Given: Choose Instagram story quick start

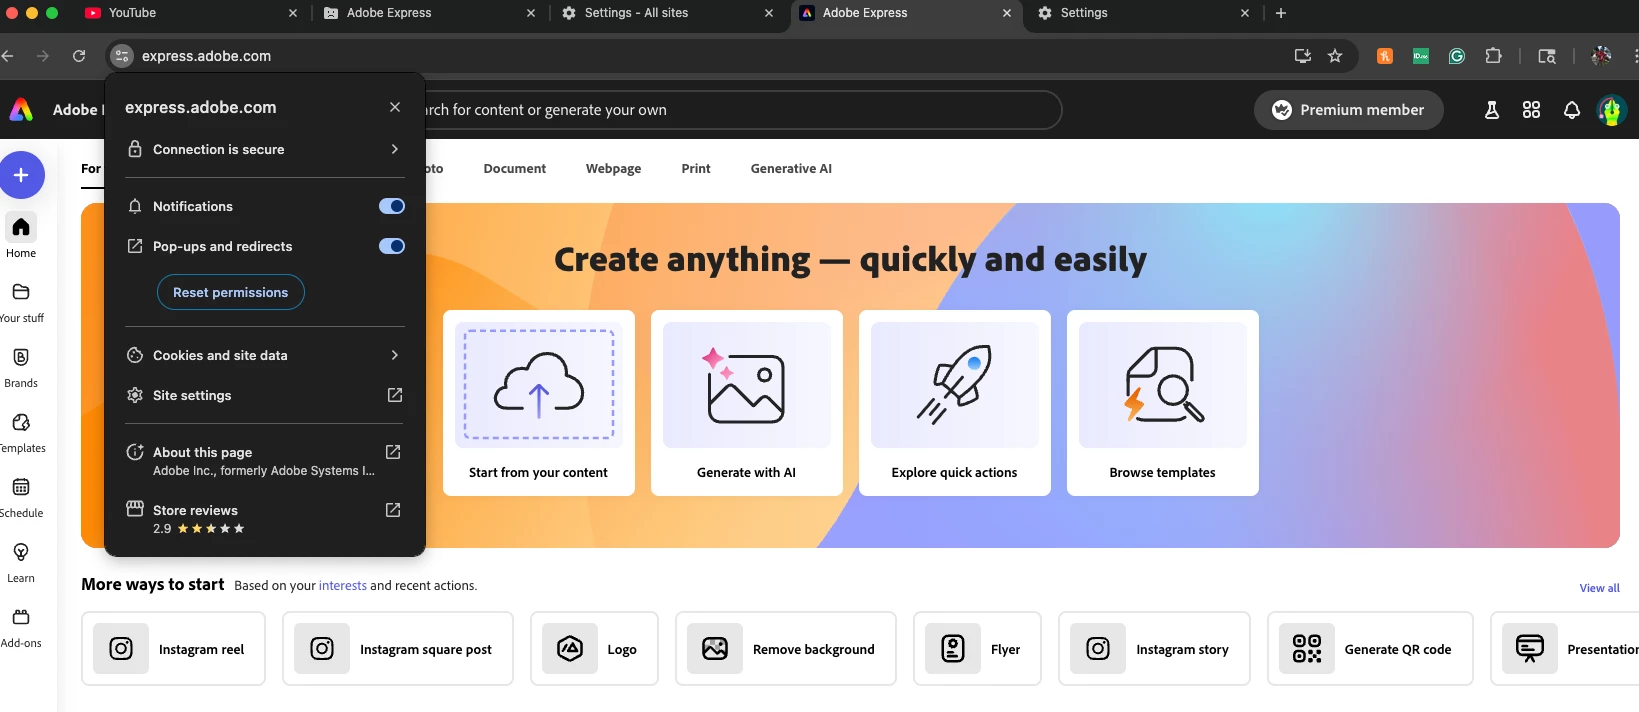Looking at the screenshot, I should 1154,649.
